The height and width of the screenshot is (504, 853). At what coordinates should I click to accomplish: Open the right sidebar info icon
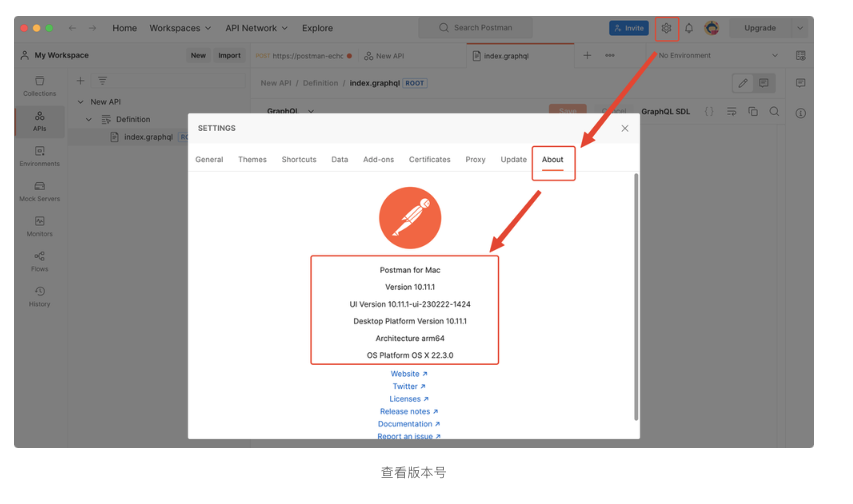click(800, 113)
